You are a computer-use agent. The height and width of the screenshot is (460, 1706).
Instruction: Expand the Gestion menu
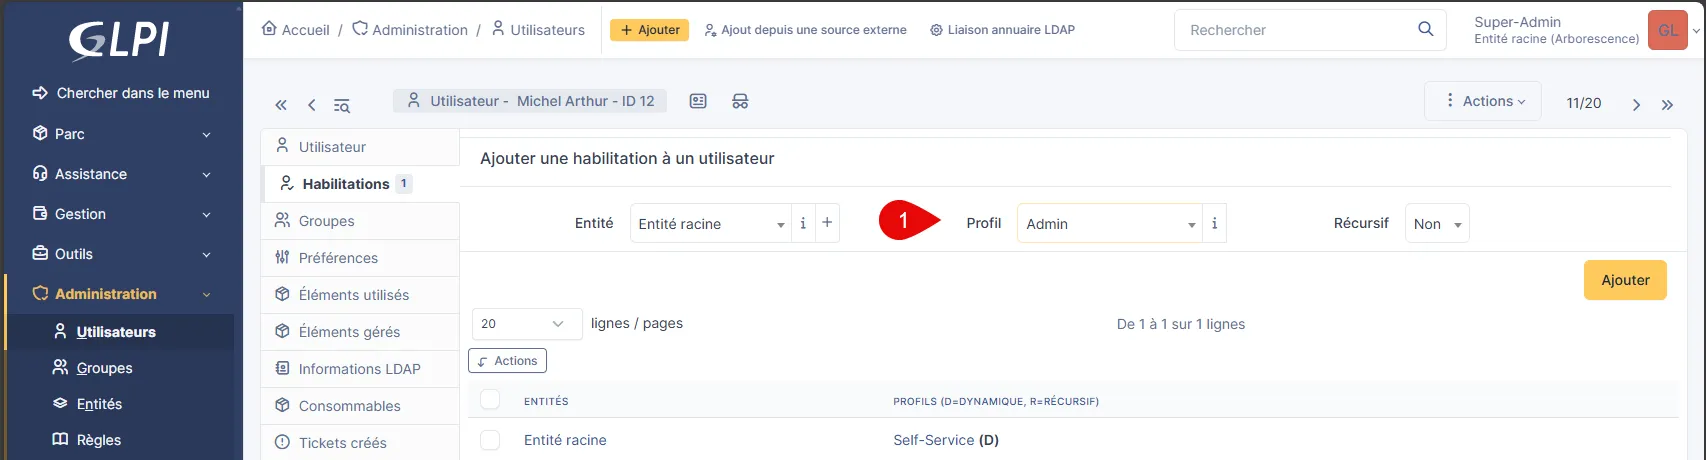[122, 214]
